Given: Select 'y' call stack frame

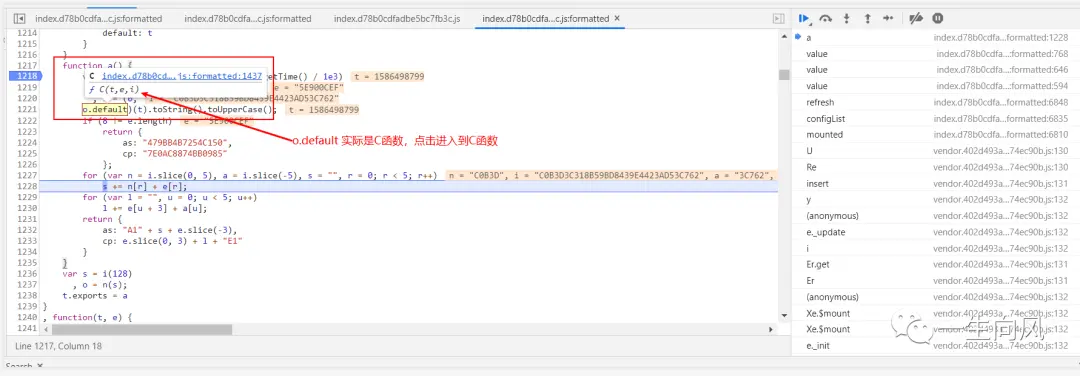Looking at the screenshot, I should [935, 200].
